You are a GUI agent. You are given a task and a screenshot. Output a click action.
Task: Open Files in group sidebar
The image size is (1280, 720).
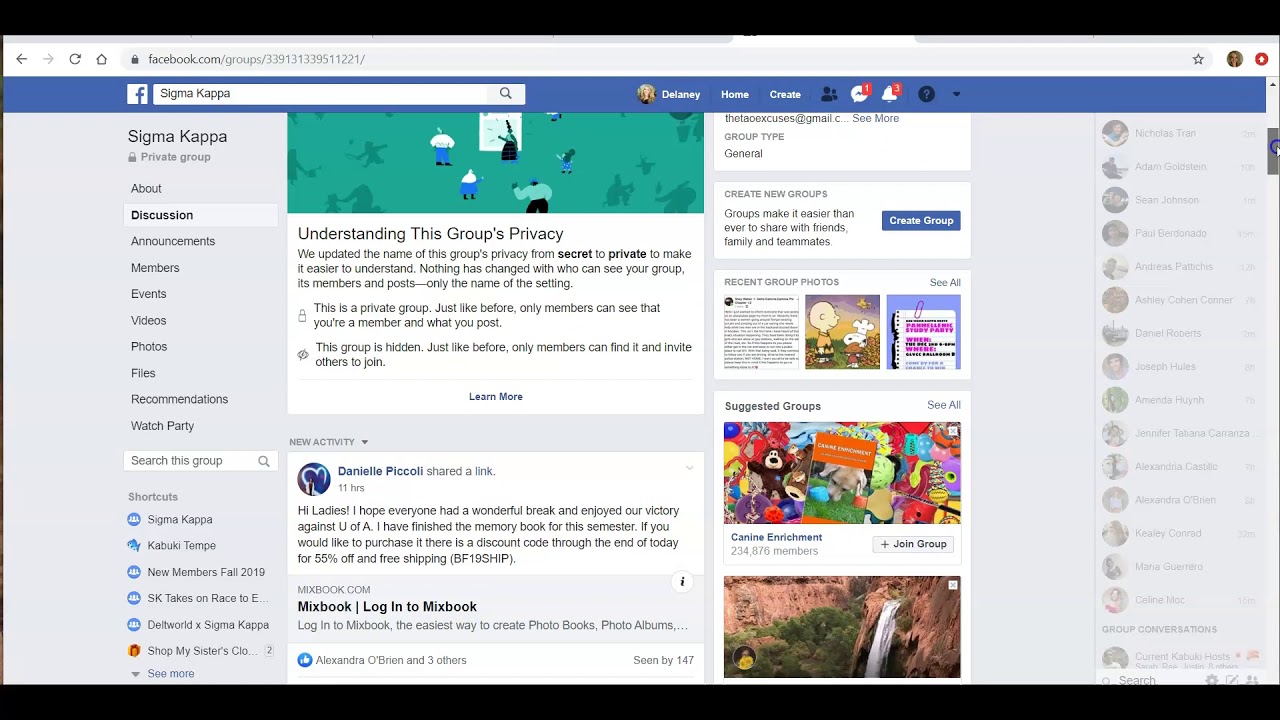point(143,373)
